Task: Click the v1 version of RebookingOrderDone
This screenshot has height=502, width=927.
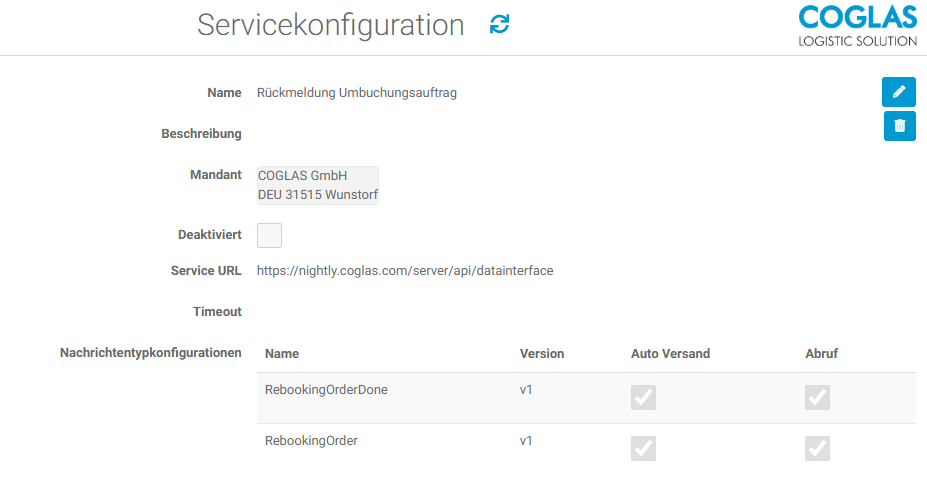Action: 526,390
